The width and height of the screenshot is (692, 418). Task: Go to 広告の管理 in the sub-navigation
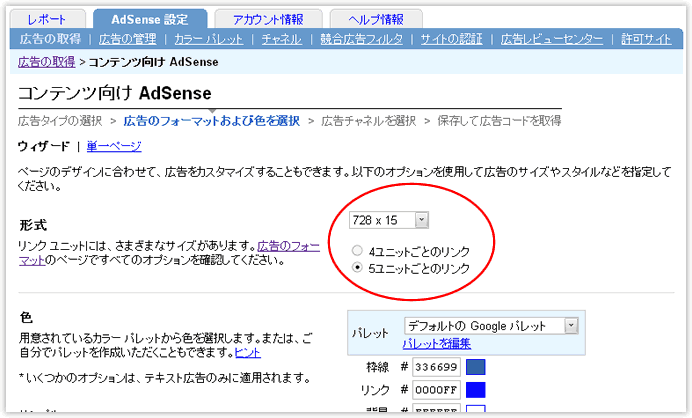pyautogui.click(x=130, y=39)
